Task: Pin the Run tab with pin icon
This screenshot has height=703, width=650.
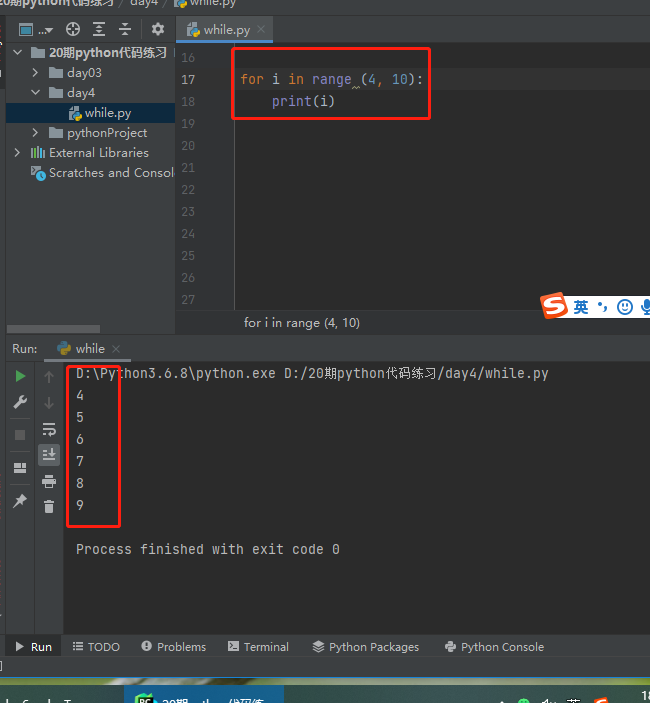Action: (x=20, y=501)
